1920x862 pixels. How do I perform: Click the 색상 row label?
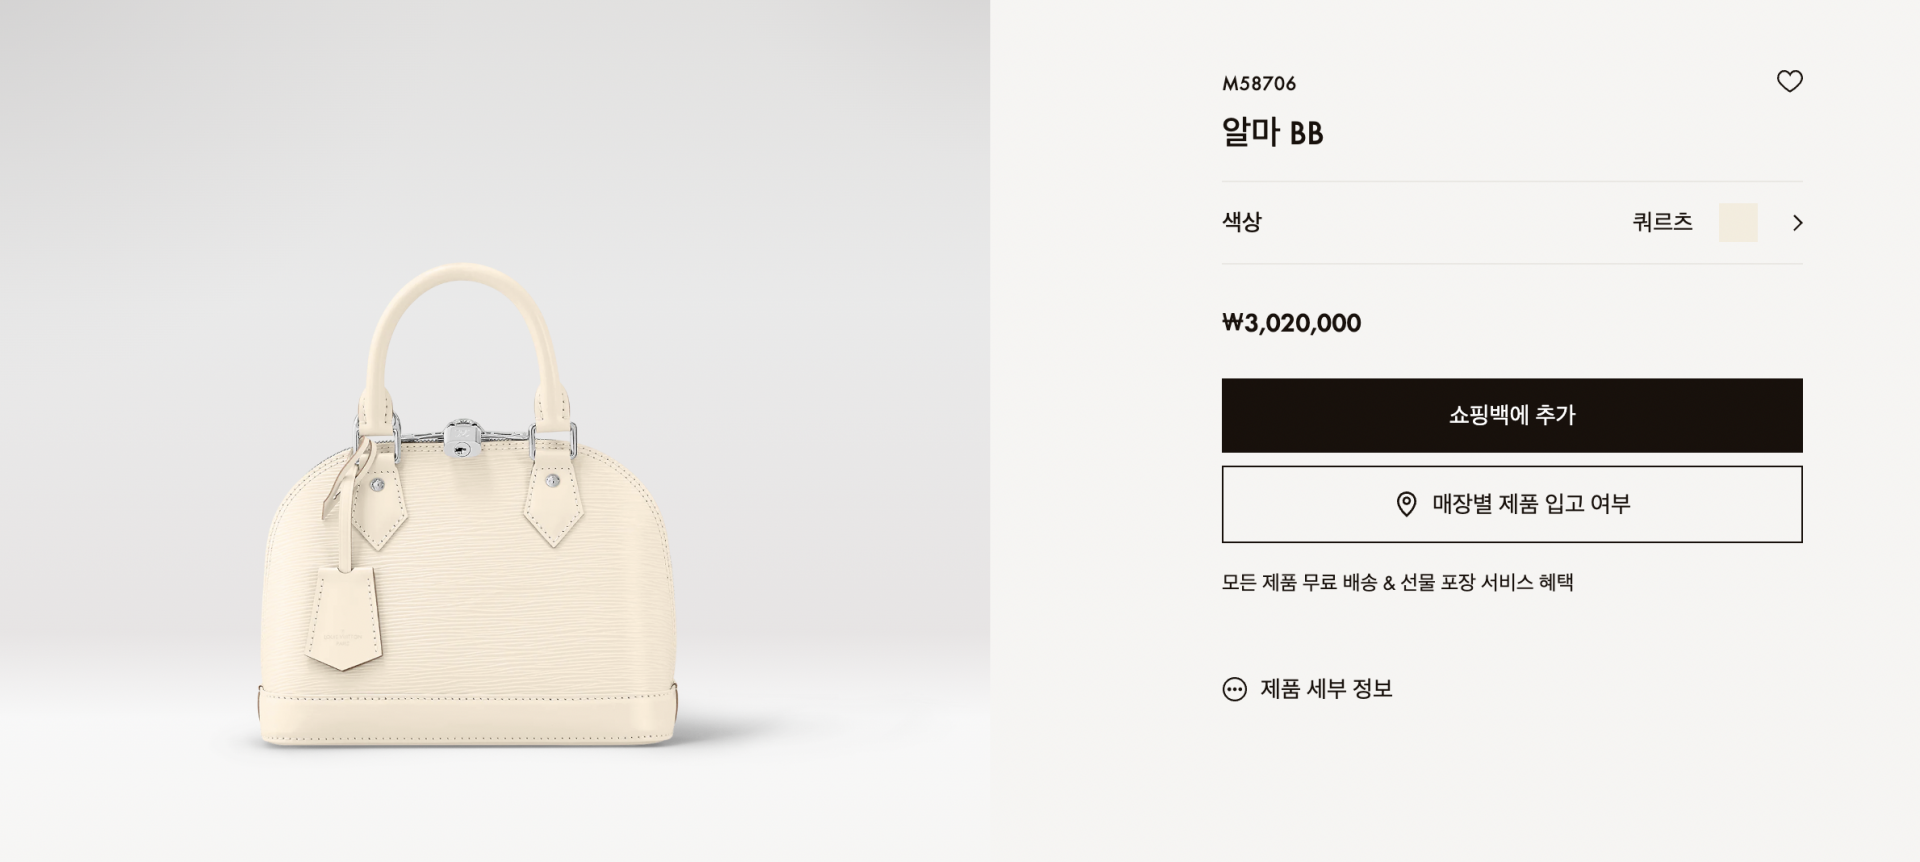1242,221
